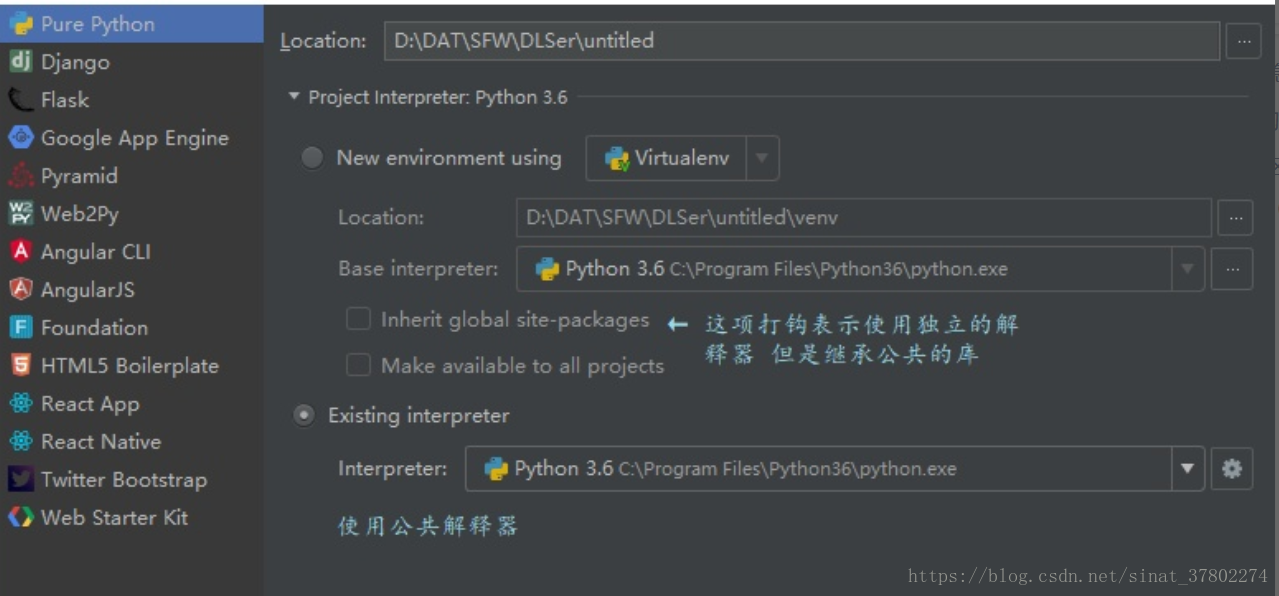Viewport: 1279px width, 596px height.
Task: Click Python logo in Virtualenv selector
Action: pyautogui.click(x=617, y=158)
